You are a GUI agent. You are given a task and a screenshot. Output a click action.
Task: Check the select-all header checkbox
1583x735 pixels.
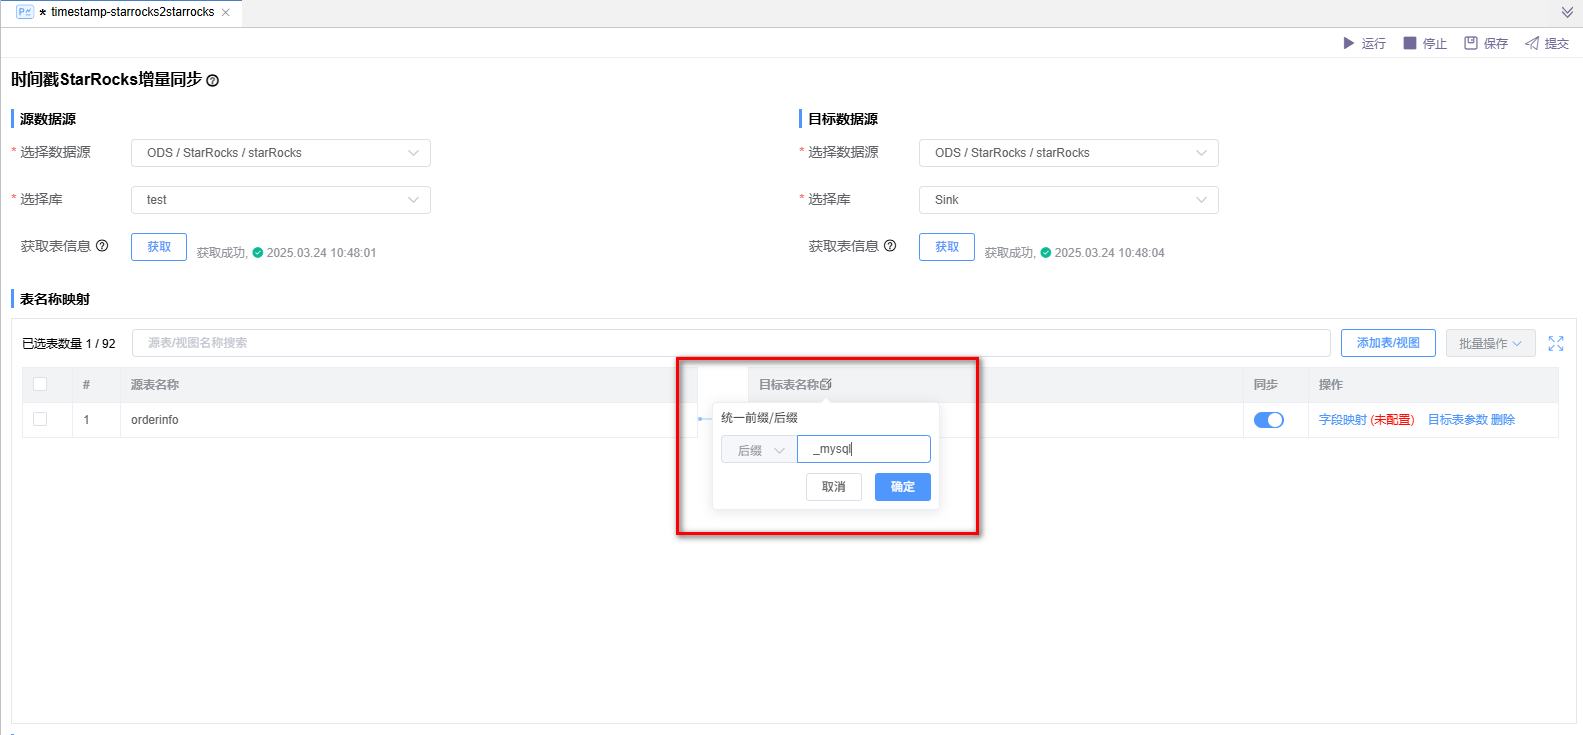tap(40, 384)
